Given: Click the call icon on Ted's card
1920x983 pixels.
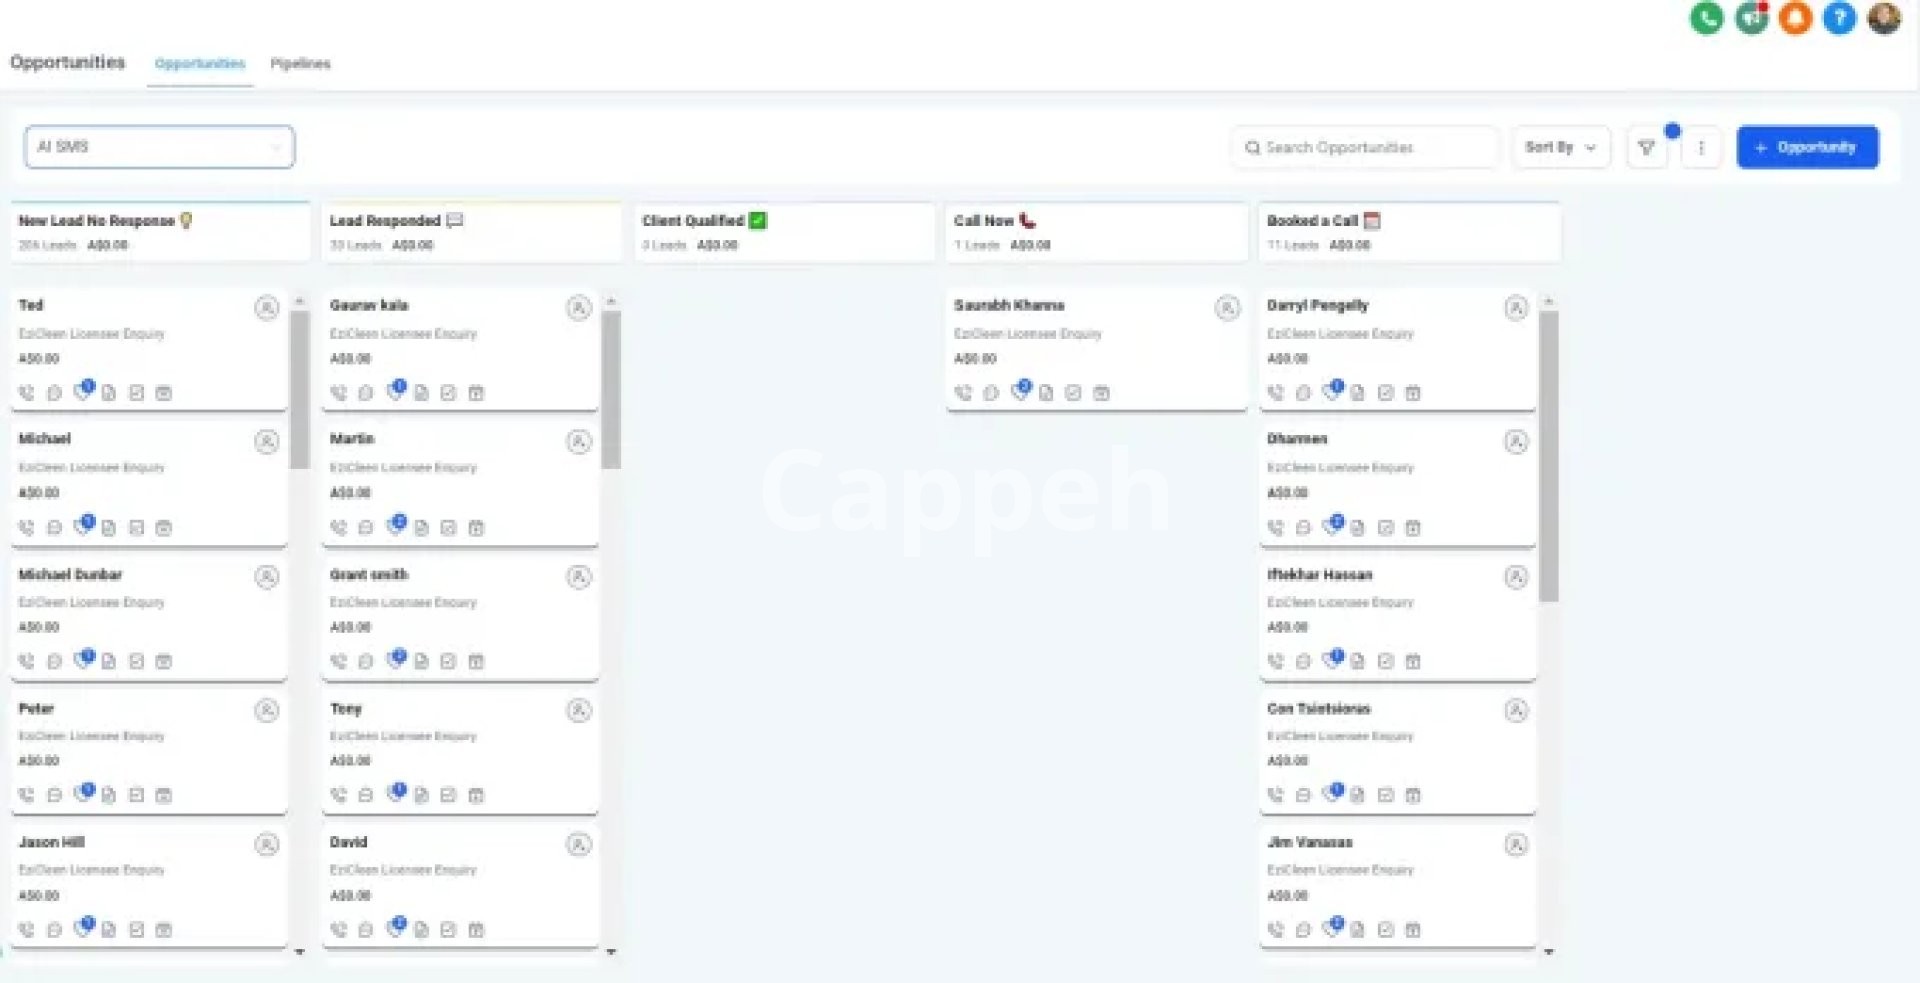Looking at the screenshot, I should pos(27,393).
